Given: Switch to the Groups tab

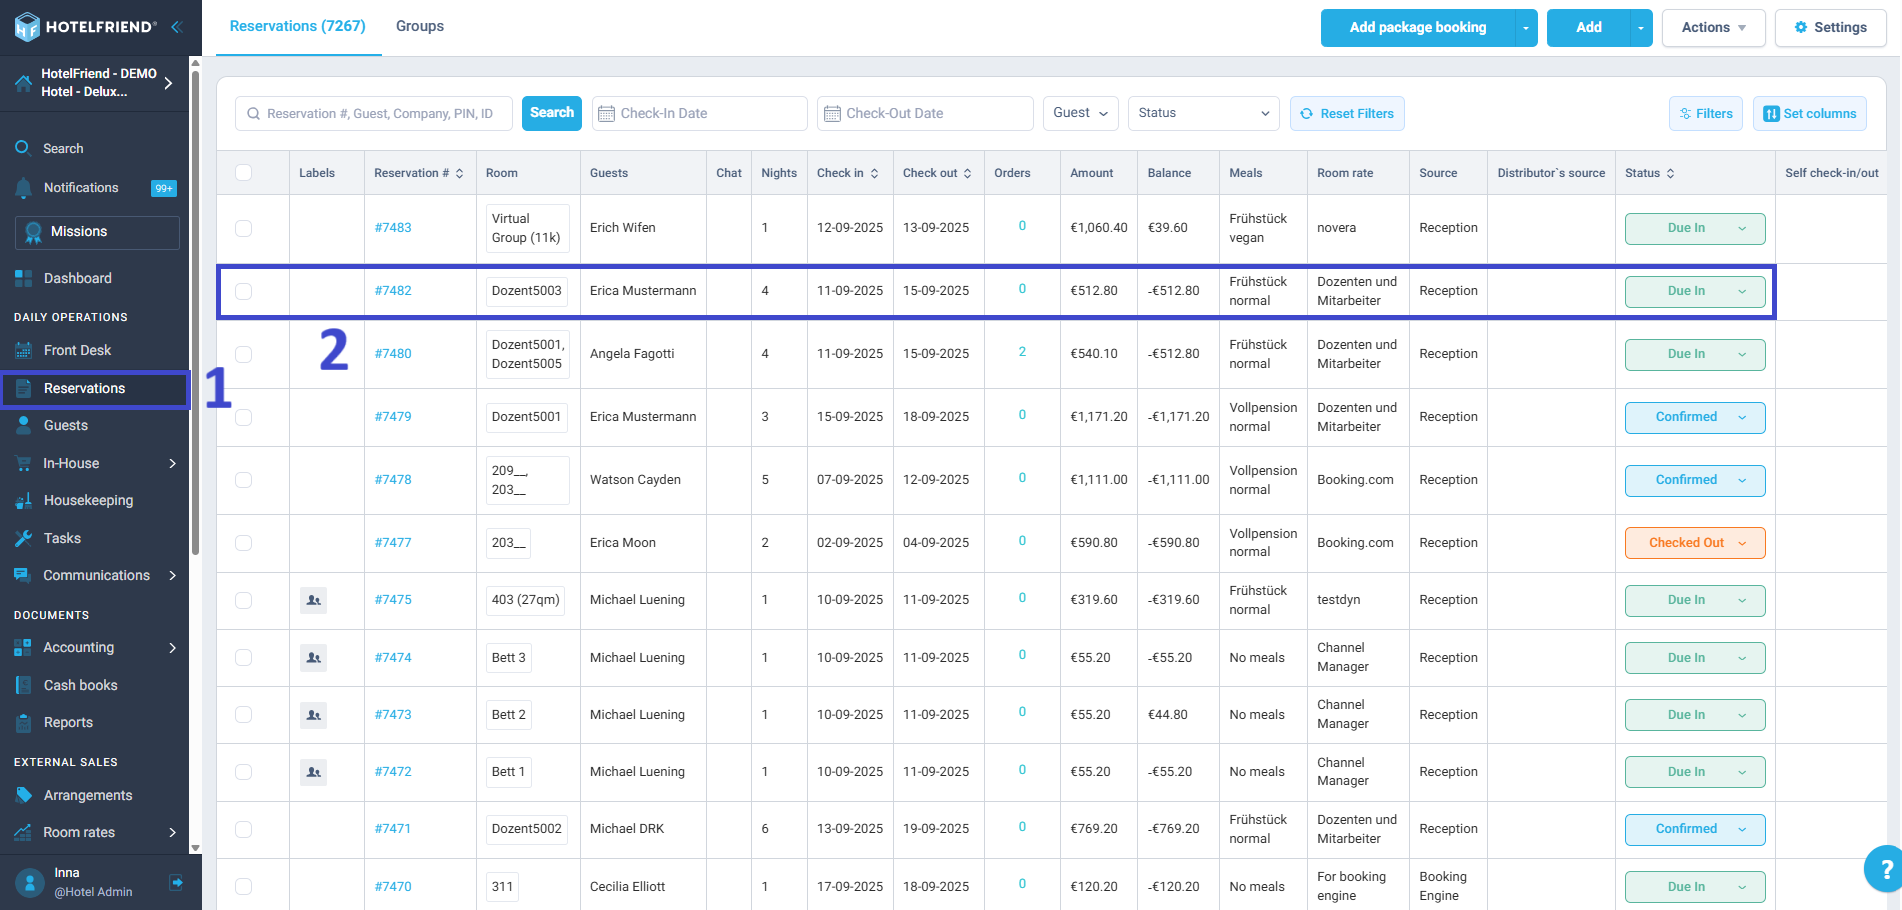Looking at the screenshot, I should click(x=419, y=26).
